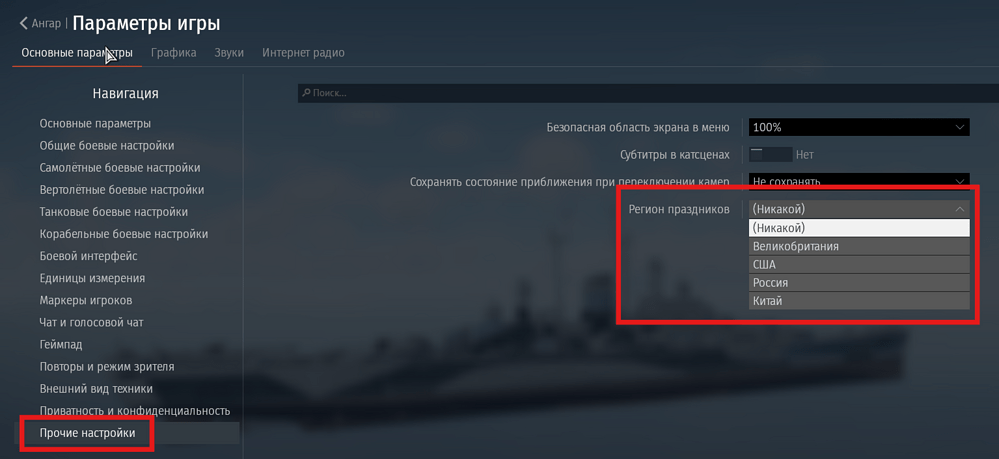Pick Россия as holiday region
Screen dimensions: 999x459
[859, 283]
